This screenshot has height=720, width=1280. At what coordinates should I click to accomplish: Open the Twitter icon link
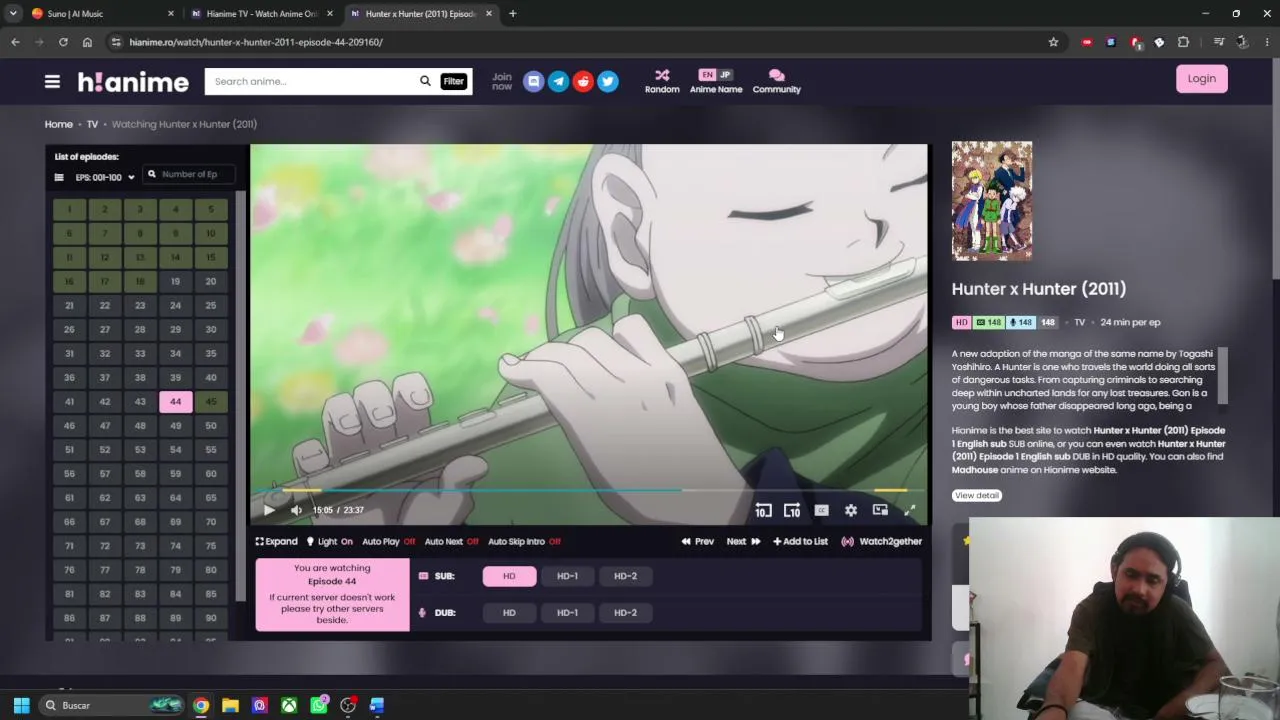click(608, 81)
